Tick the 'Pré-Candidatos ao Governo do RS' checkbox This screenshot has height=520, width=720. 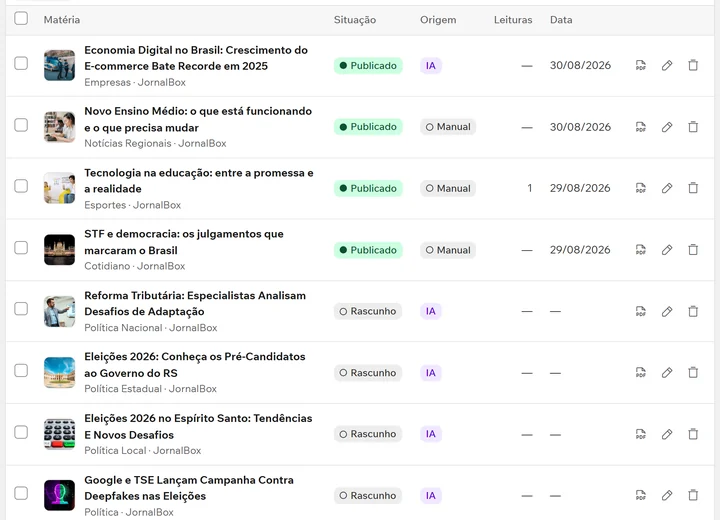(x=21, y=370)
